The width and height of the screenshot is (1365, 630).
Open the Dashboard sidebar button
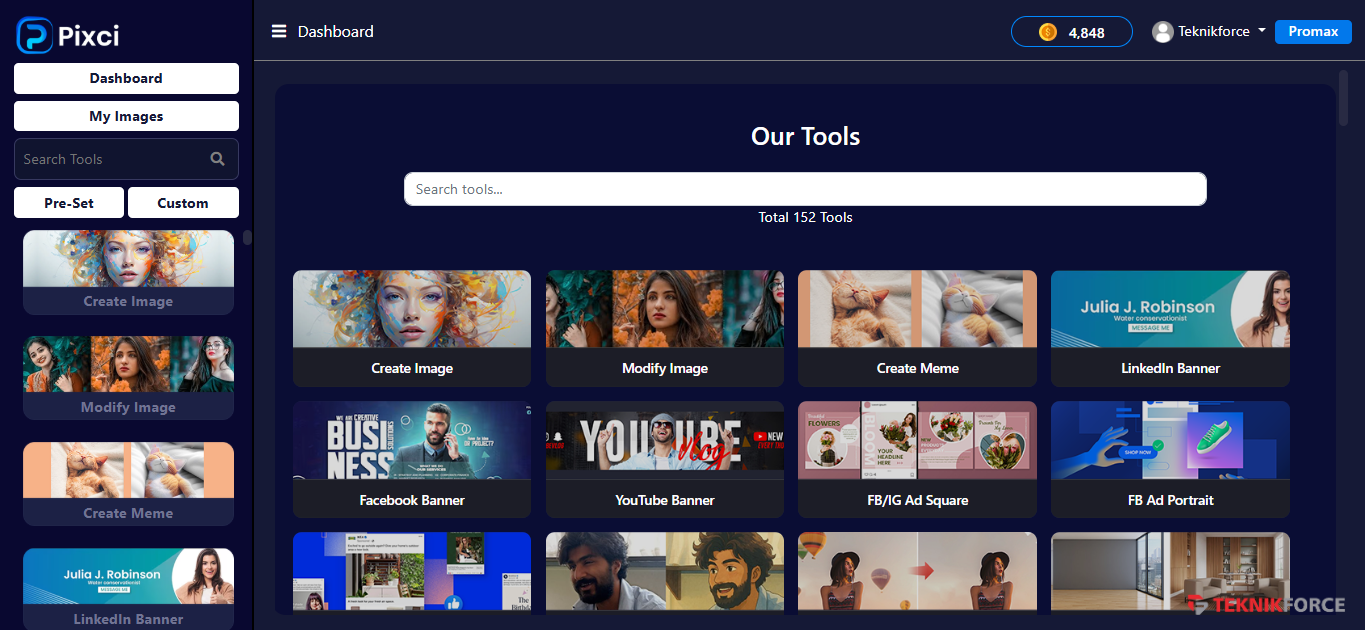[x=126, y=78]
